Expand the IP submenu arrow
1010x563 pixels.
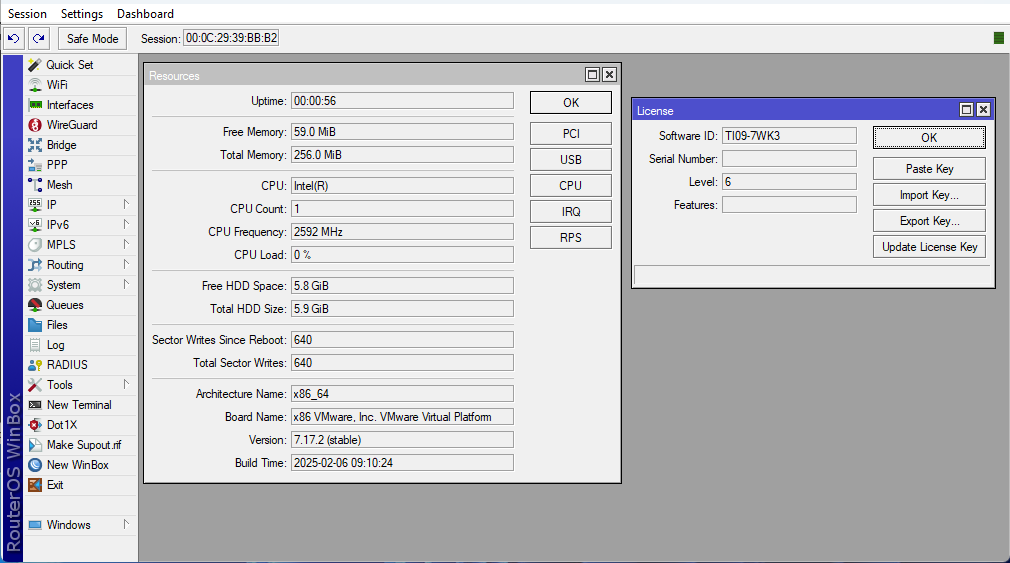(x=126, y=204)
